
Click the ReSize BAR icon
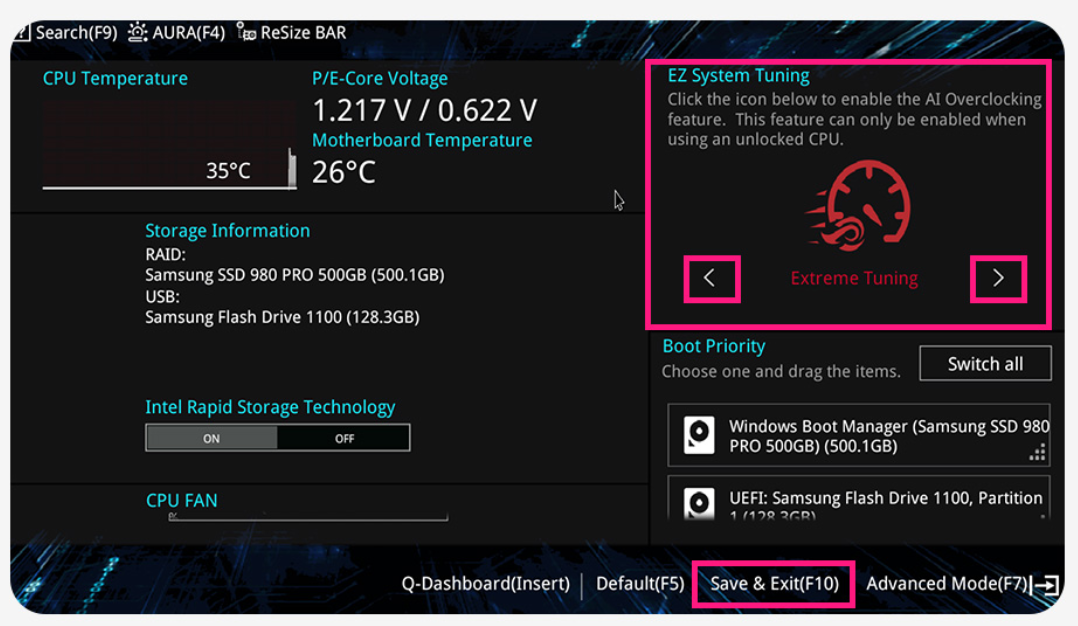point(246,32)
